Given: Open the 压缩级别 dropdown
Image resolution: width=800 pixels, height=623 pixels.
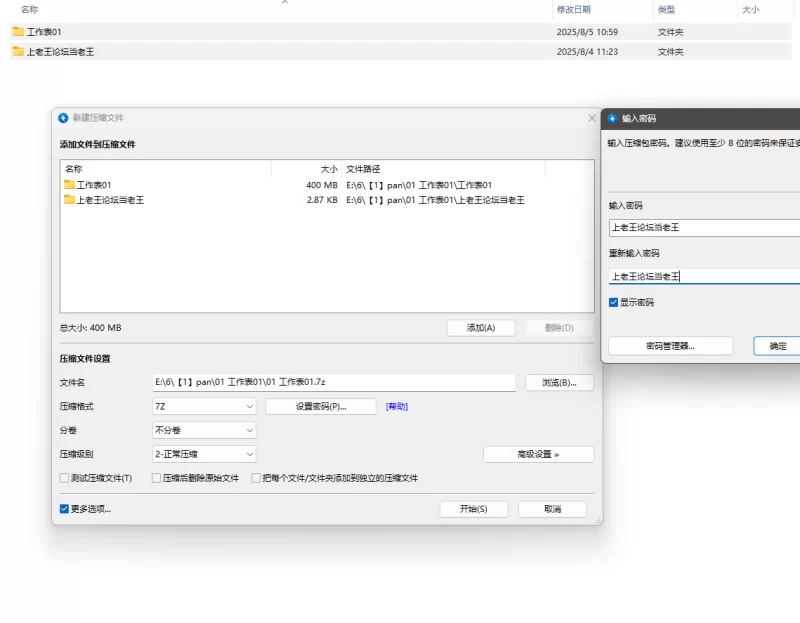Looking at the screenshot, I should (x=204, y=454).
